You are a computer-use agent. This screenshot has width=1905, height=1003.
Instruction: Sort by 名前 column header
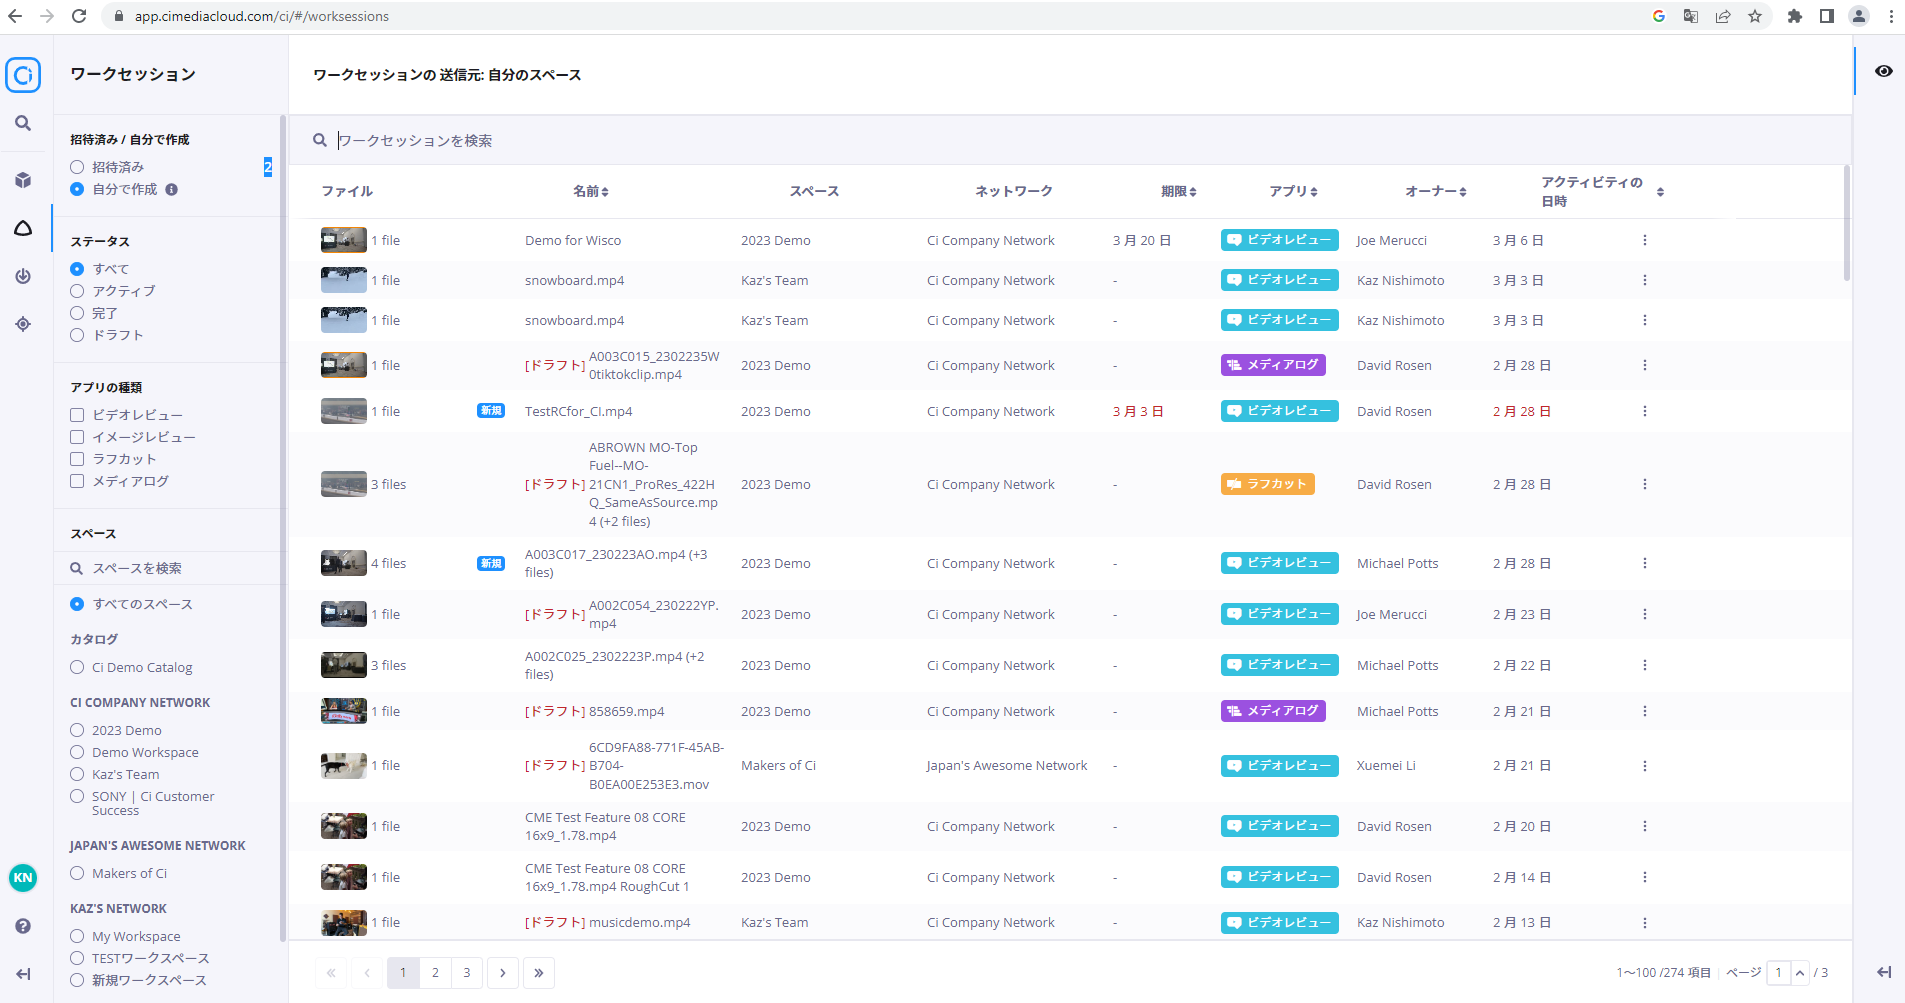click(591, 191)
